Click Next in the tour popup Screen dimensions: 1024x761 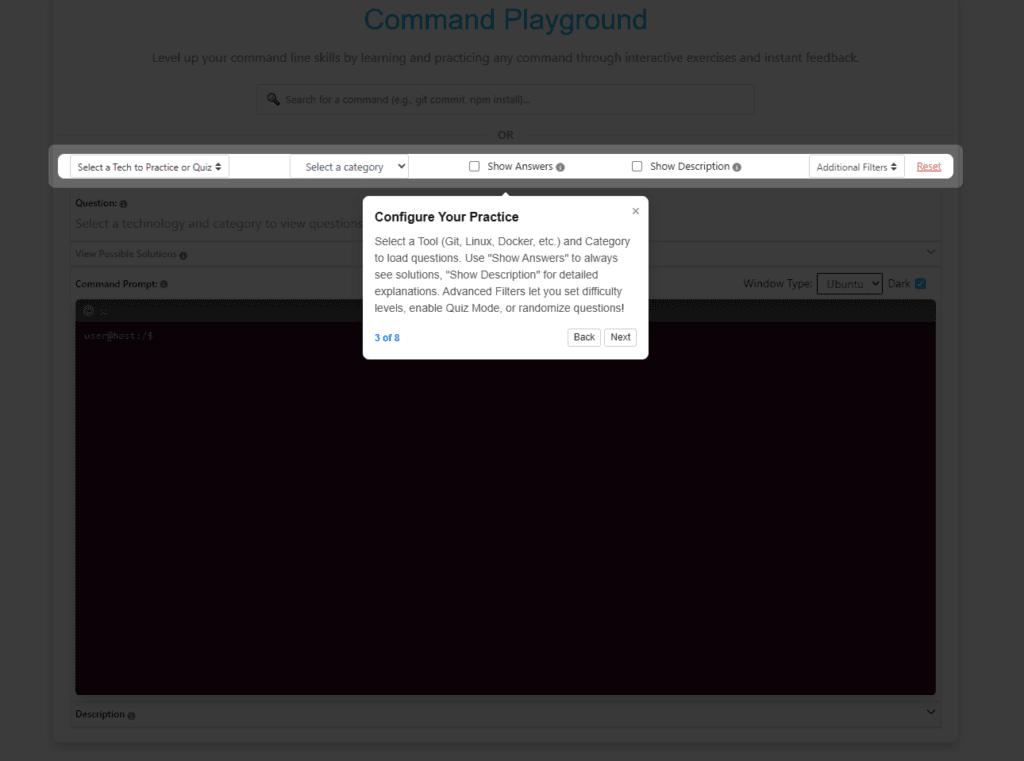(x=620, y=337)
